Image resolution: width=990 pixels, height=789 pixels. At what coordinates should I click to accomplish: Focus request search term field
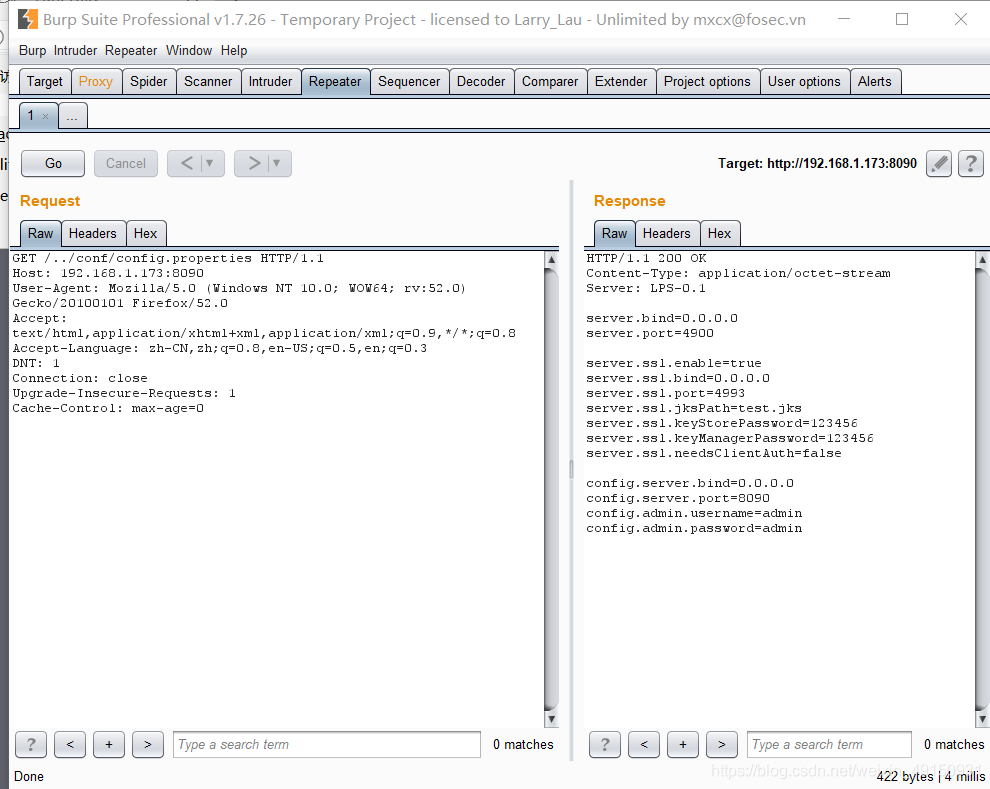326,744
